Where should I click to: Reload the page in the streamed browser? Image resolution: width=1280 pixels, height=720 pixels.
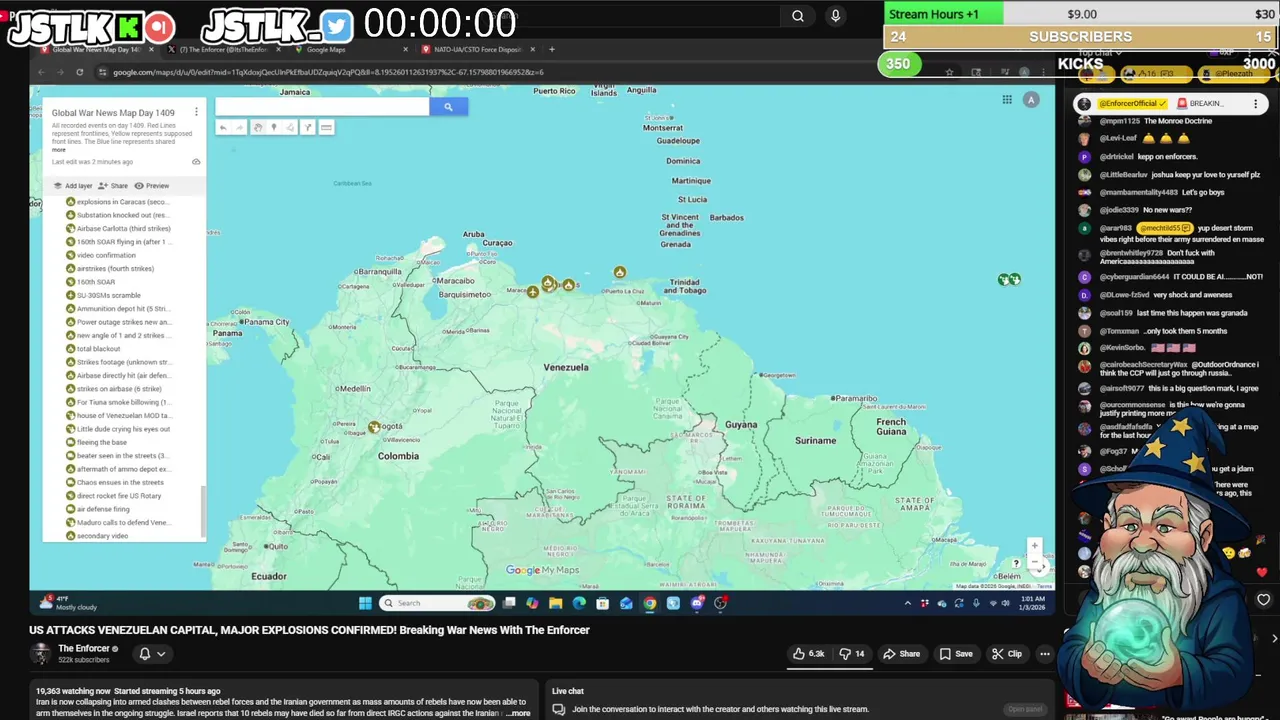(x=79, y=72)
